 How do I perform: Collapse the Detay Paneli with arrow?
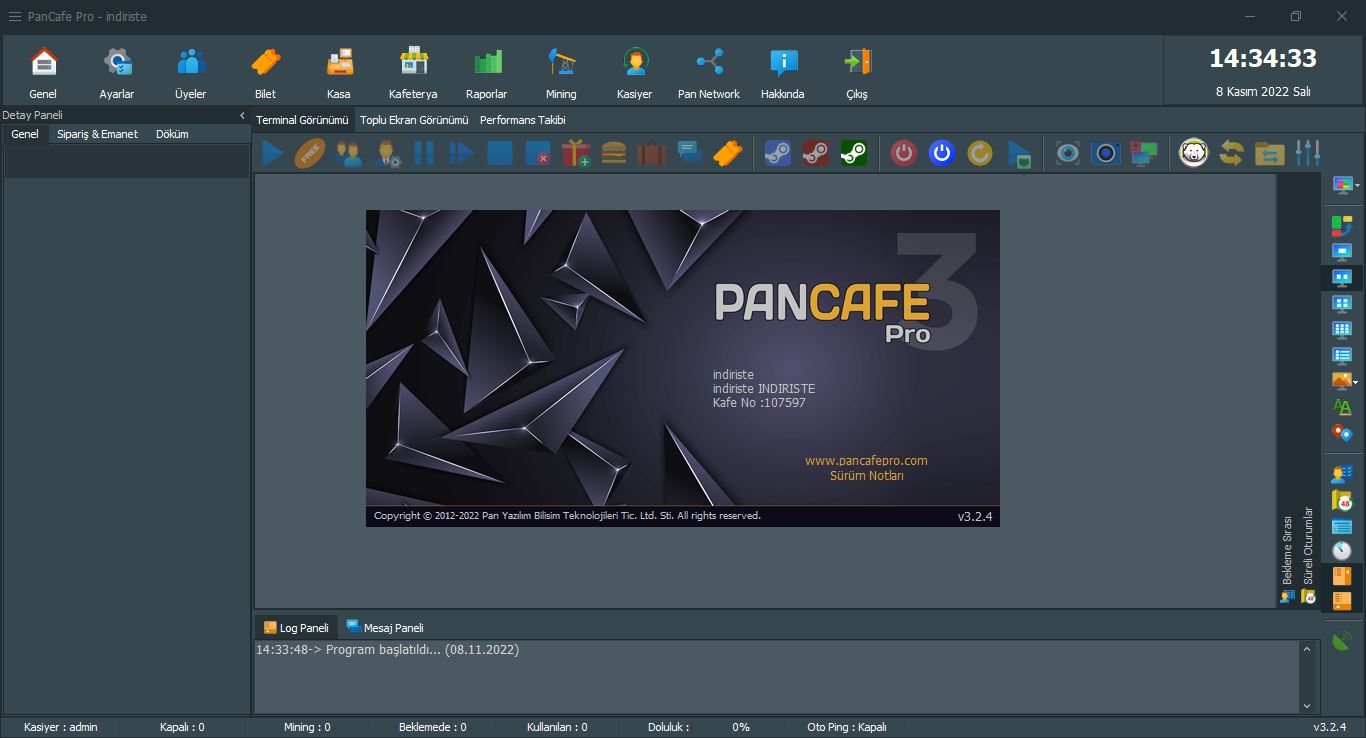(242, 115)
